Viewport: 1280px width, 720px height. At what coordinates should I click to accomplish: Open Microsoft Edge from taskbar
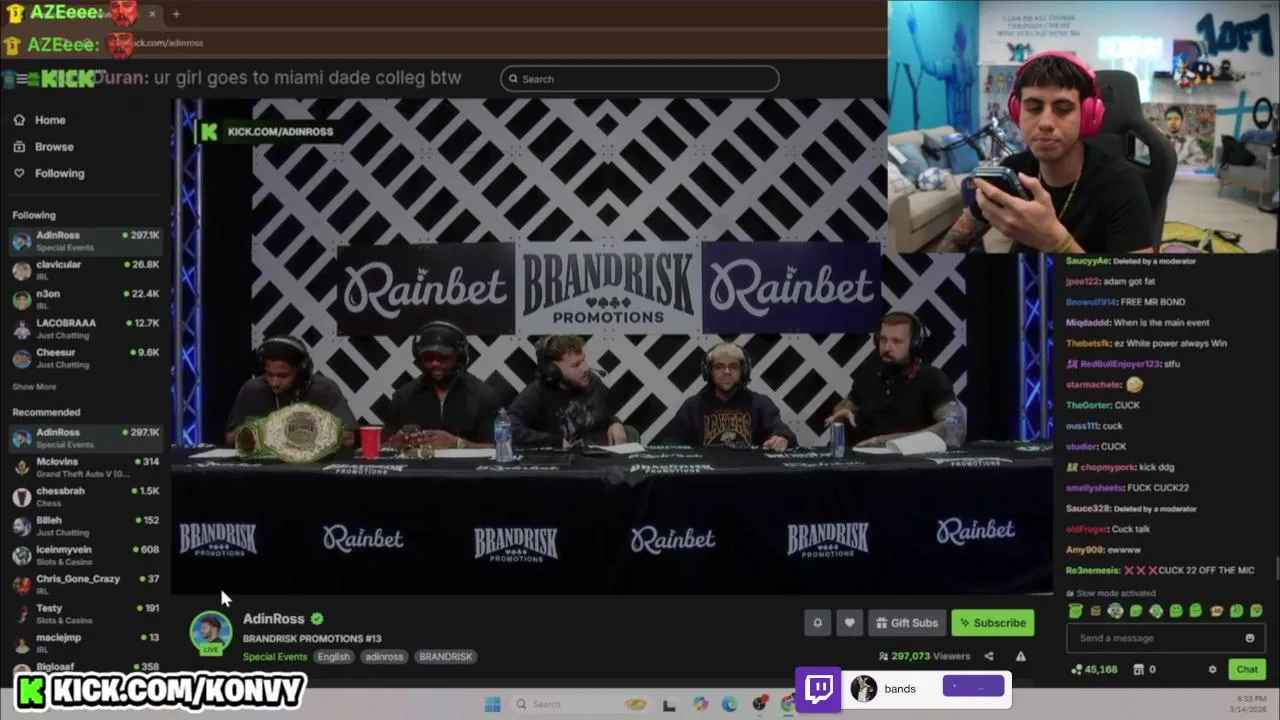pyautogui.click(x=729, y=704)
